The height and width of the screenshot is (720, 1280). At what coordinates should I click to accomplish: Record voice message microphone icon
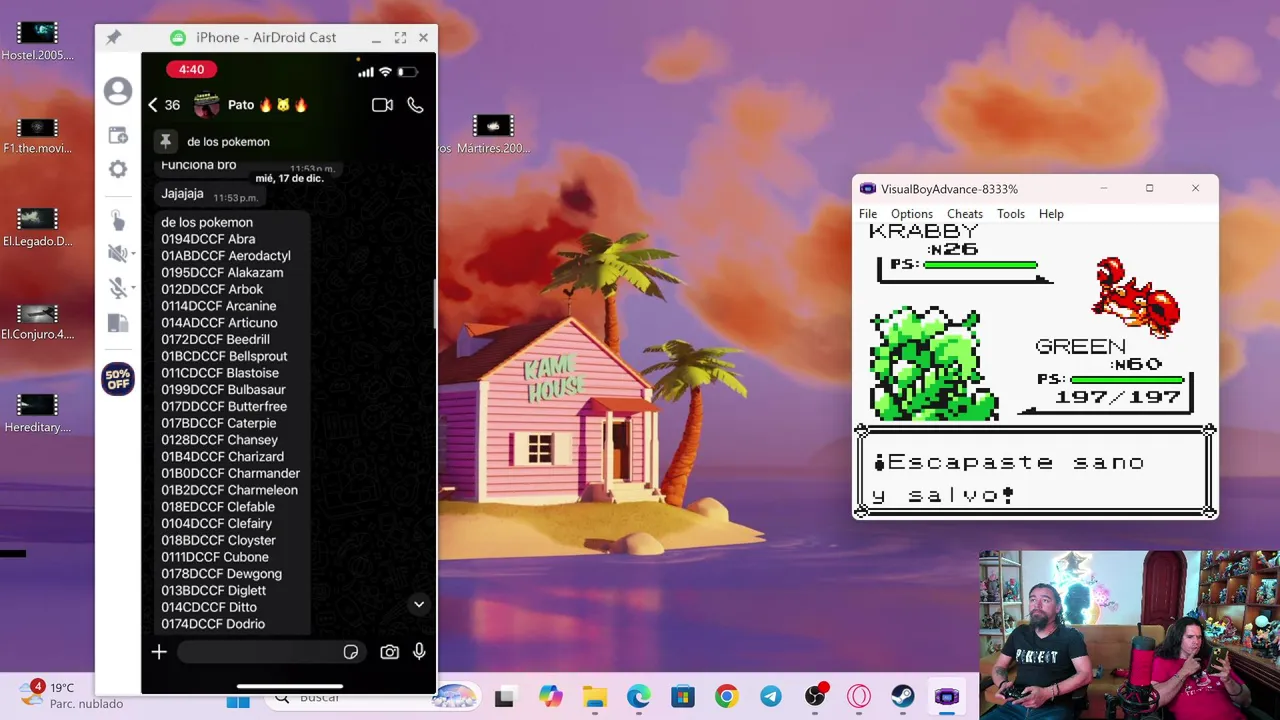click(x=419, y=652)
